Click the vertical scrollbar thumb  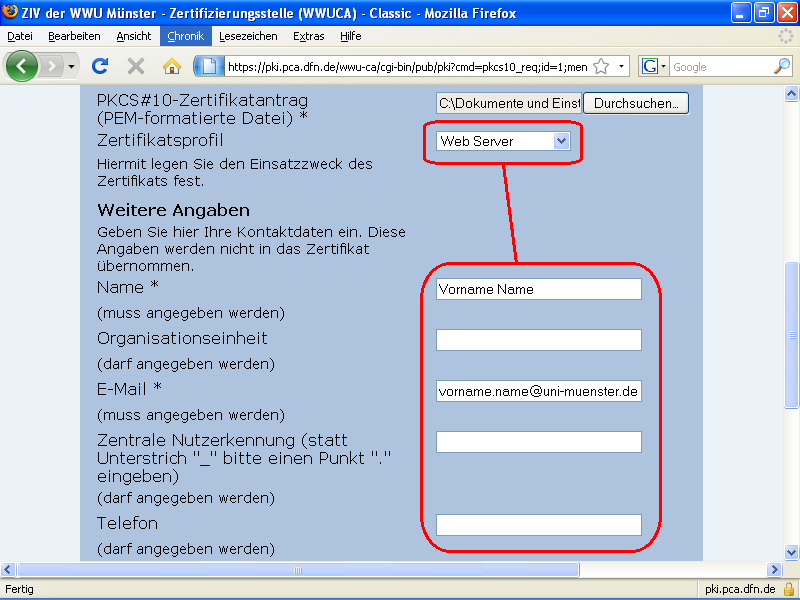pyautogui.click(x=792, y=335)
